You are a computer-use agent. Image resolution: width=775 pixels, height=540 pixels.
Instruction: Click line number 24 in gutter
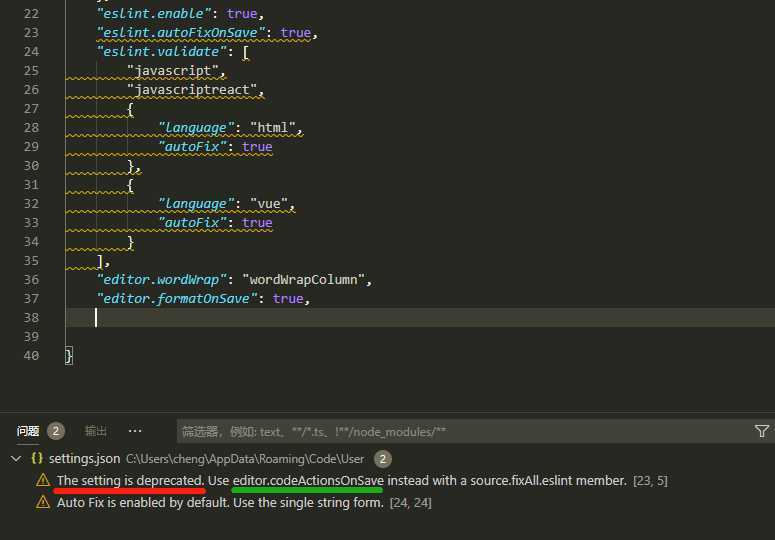pyautogui.click(x=31, y=51)
